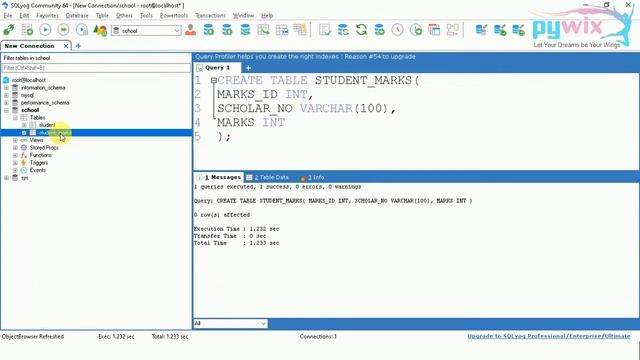Expand the Stored Procs node
Viewport: 640px width, 360px height.
(15, 147)
